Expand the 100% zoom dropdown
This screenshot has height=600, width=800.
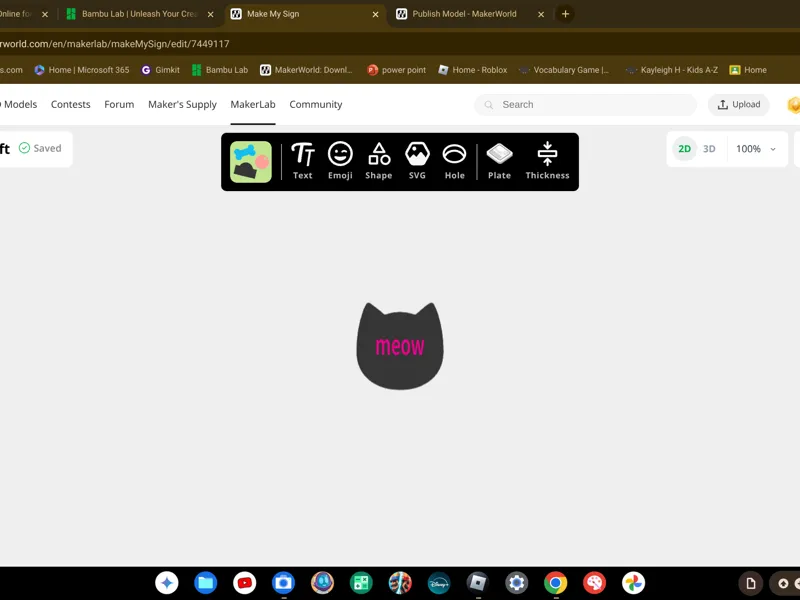(x=756, y=149)
